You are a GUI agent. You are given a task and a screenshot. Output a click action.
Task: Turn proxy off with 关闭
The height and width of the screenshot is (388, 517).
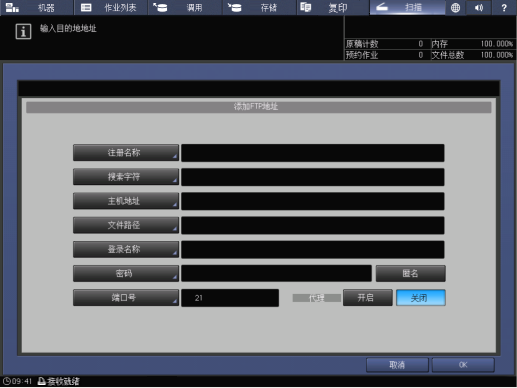[421, 297]
